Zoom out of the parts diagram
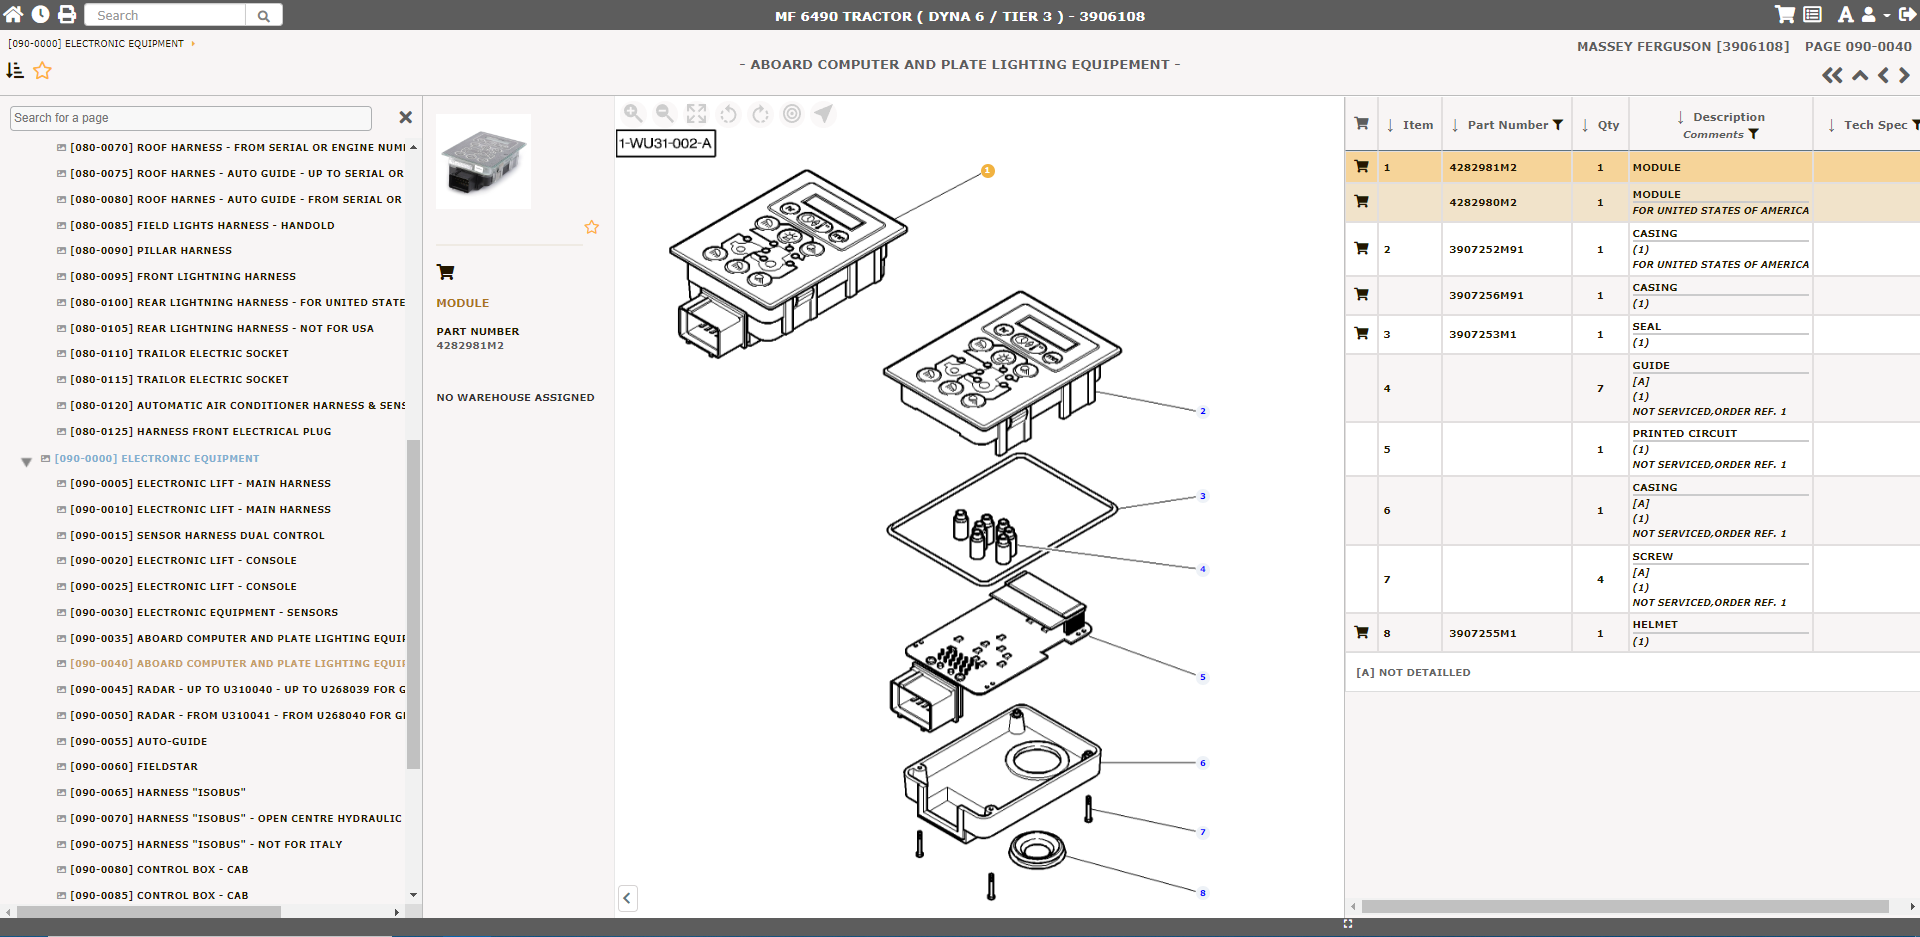 point(665,114)
